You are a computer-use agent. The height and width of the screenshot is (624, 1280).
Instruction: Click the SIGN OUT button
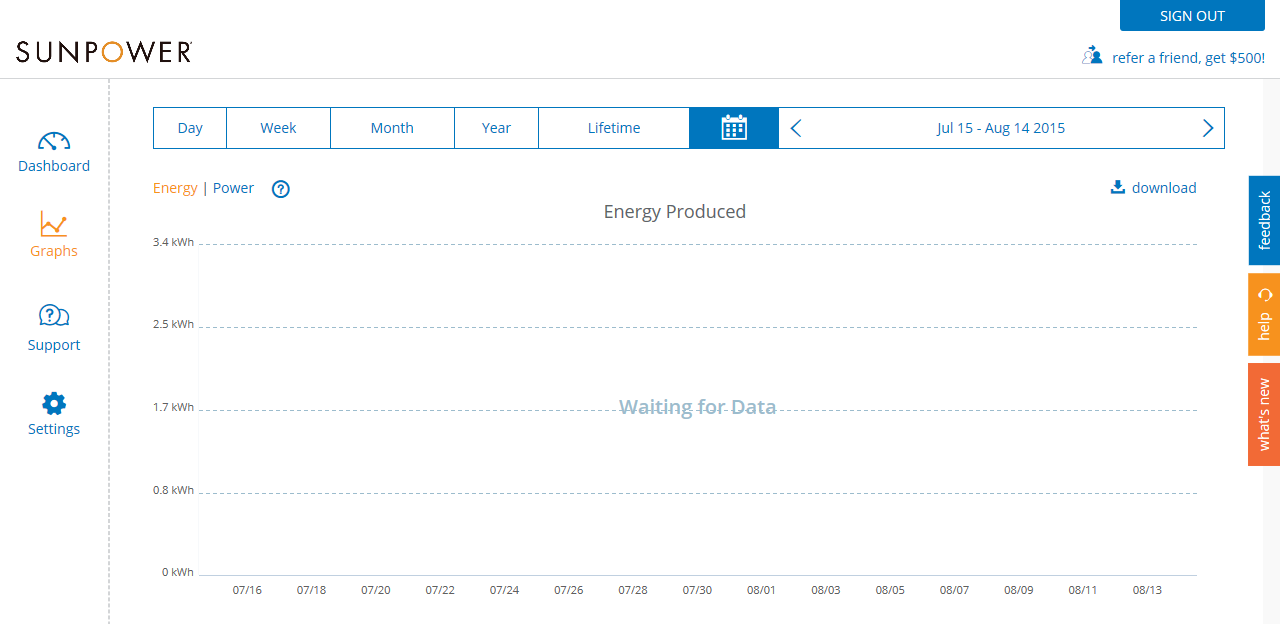point(1192,16)
